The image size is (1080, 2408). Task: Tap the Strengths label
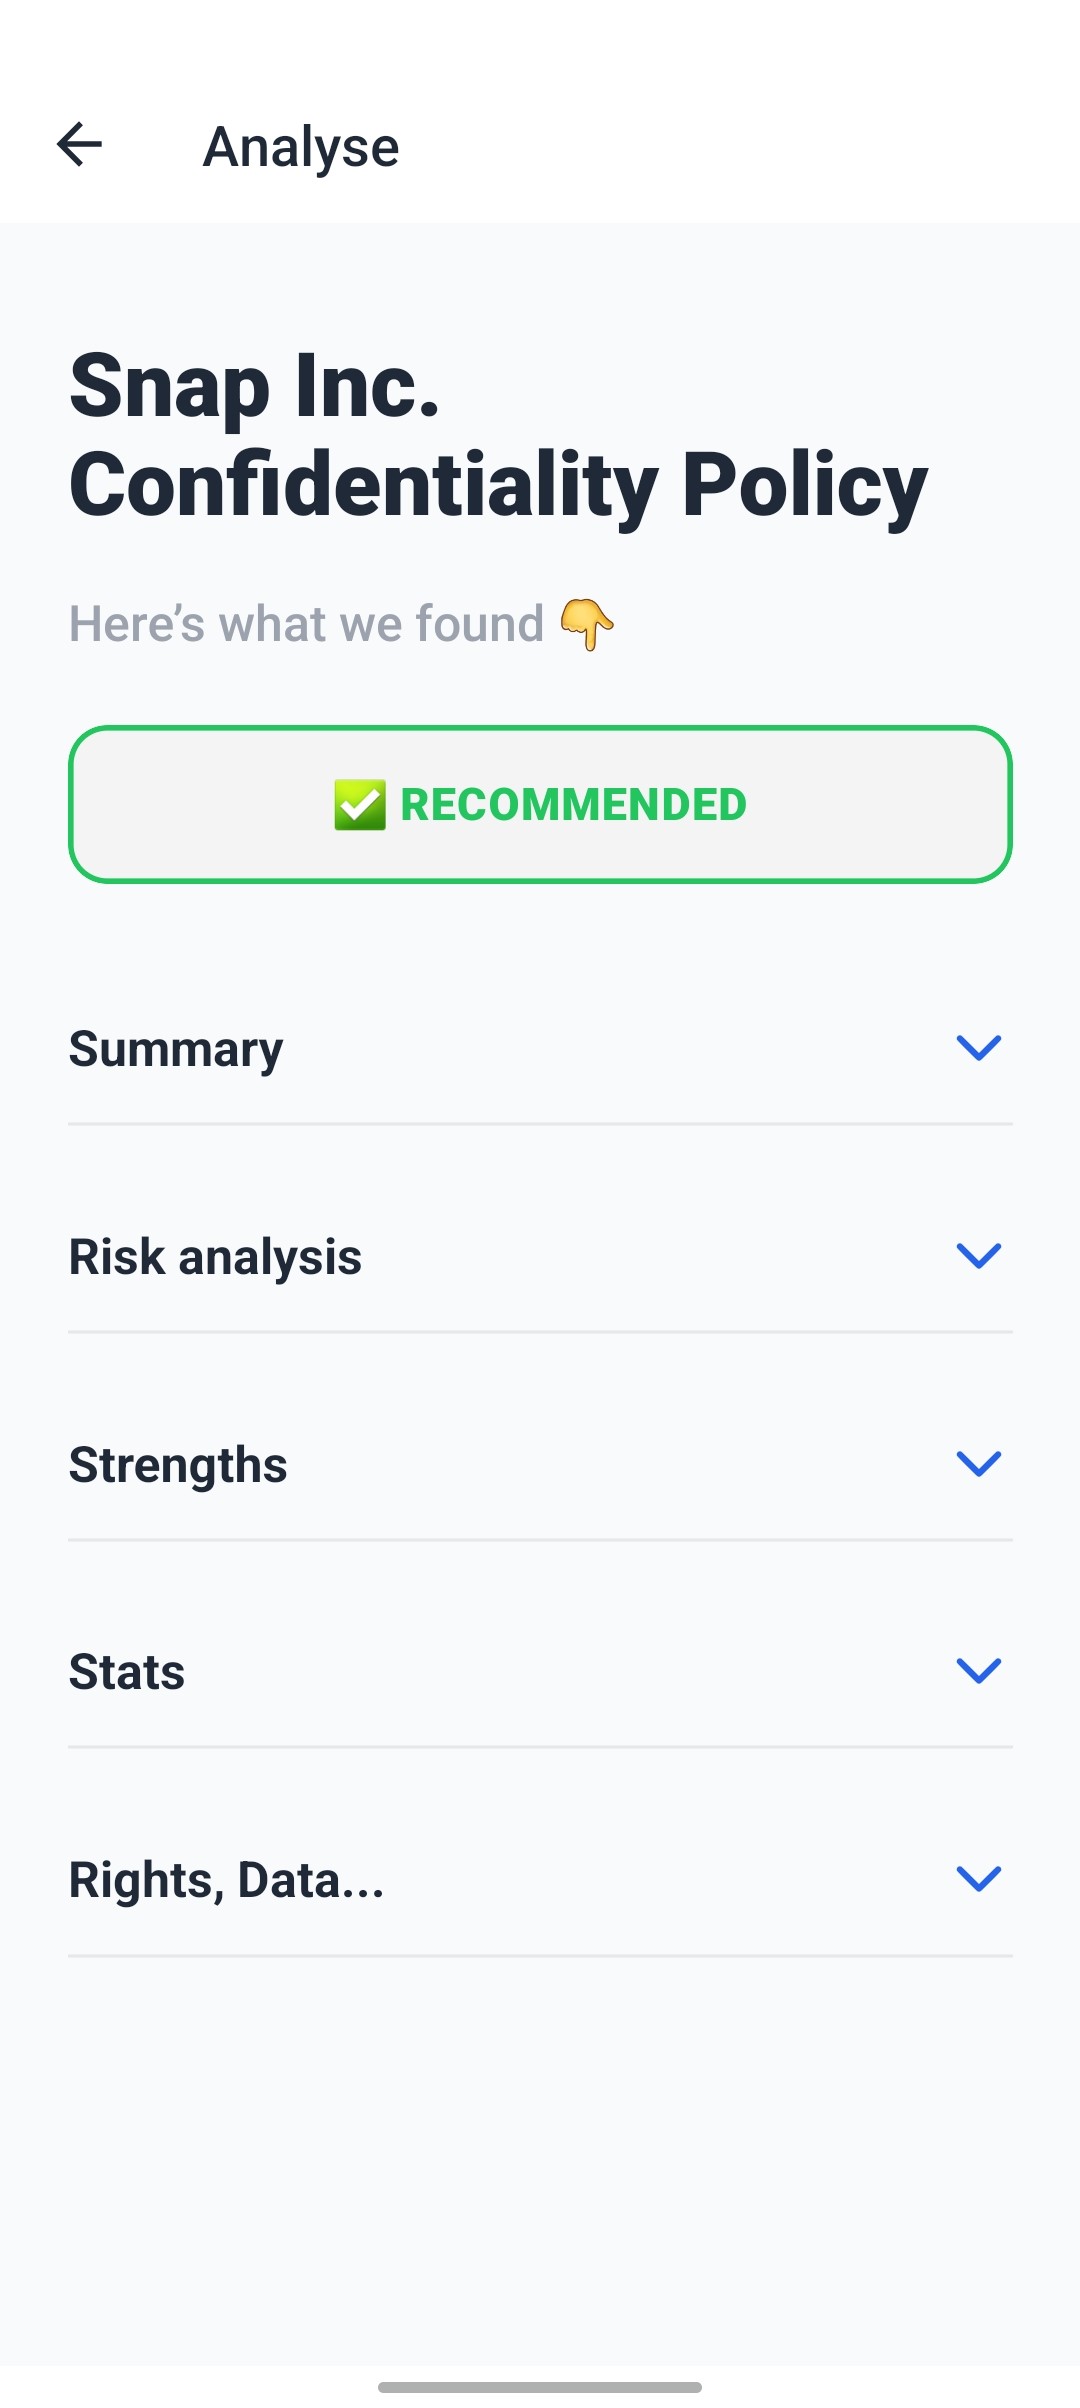click(x=178, y=1465)
